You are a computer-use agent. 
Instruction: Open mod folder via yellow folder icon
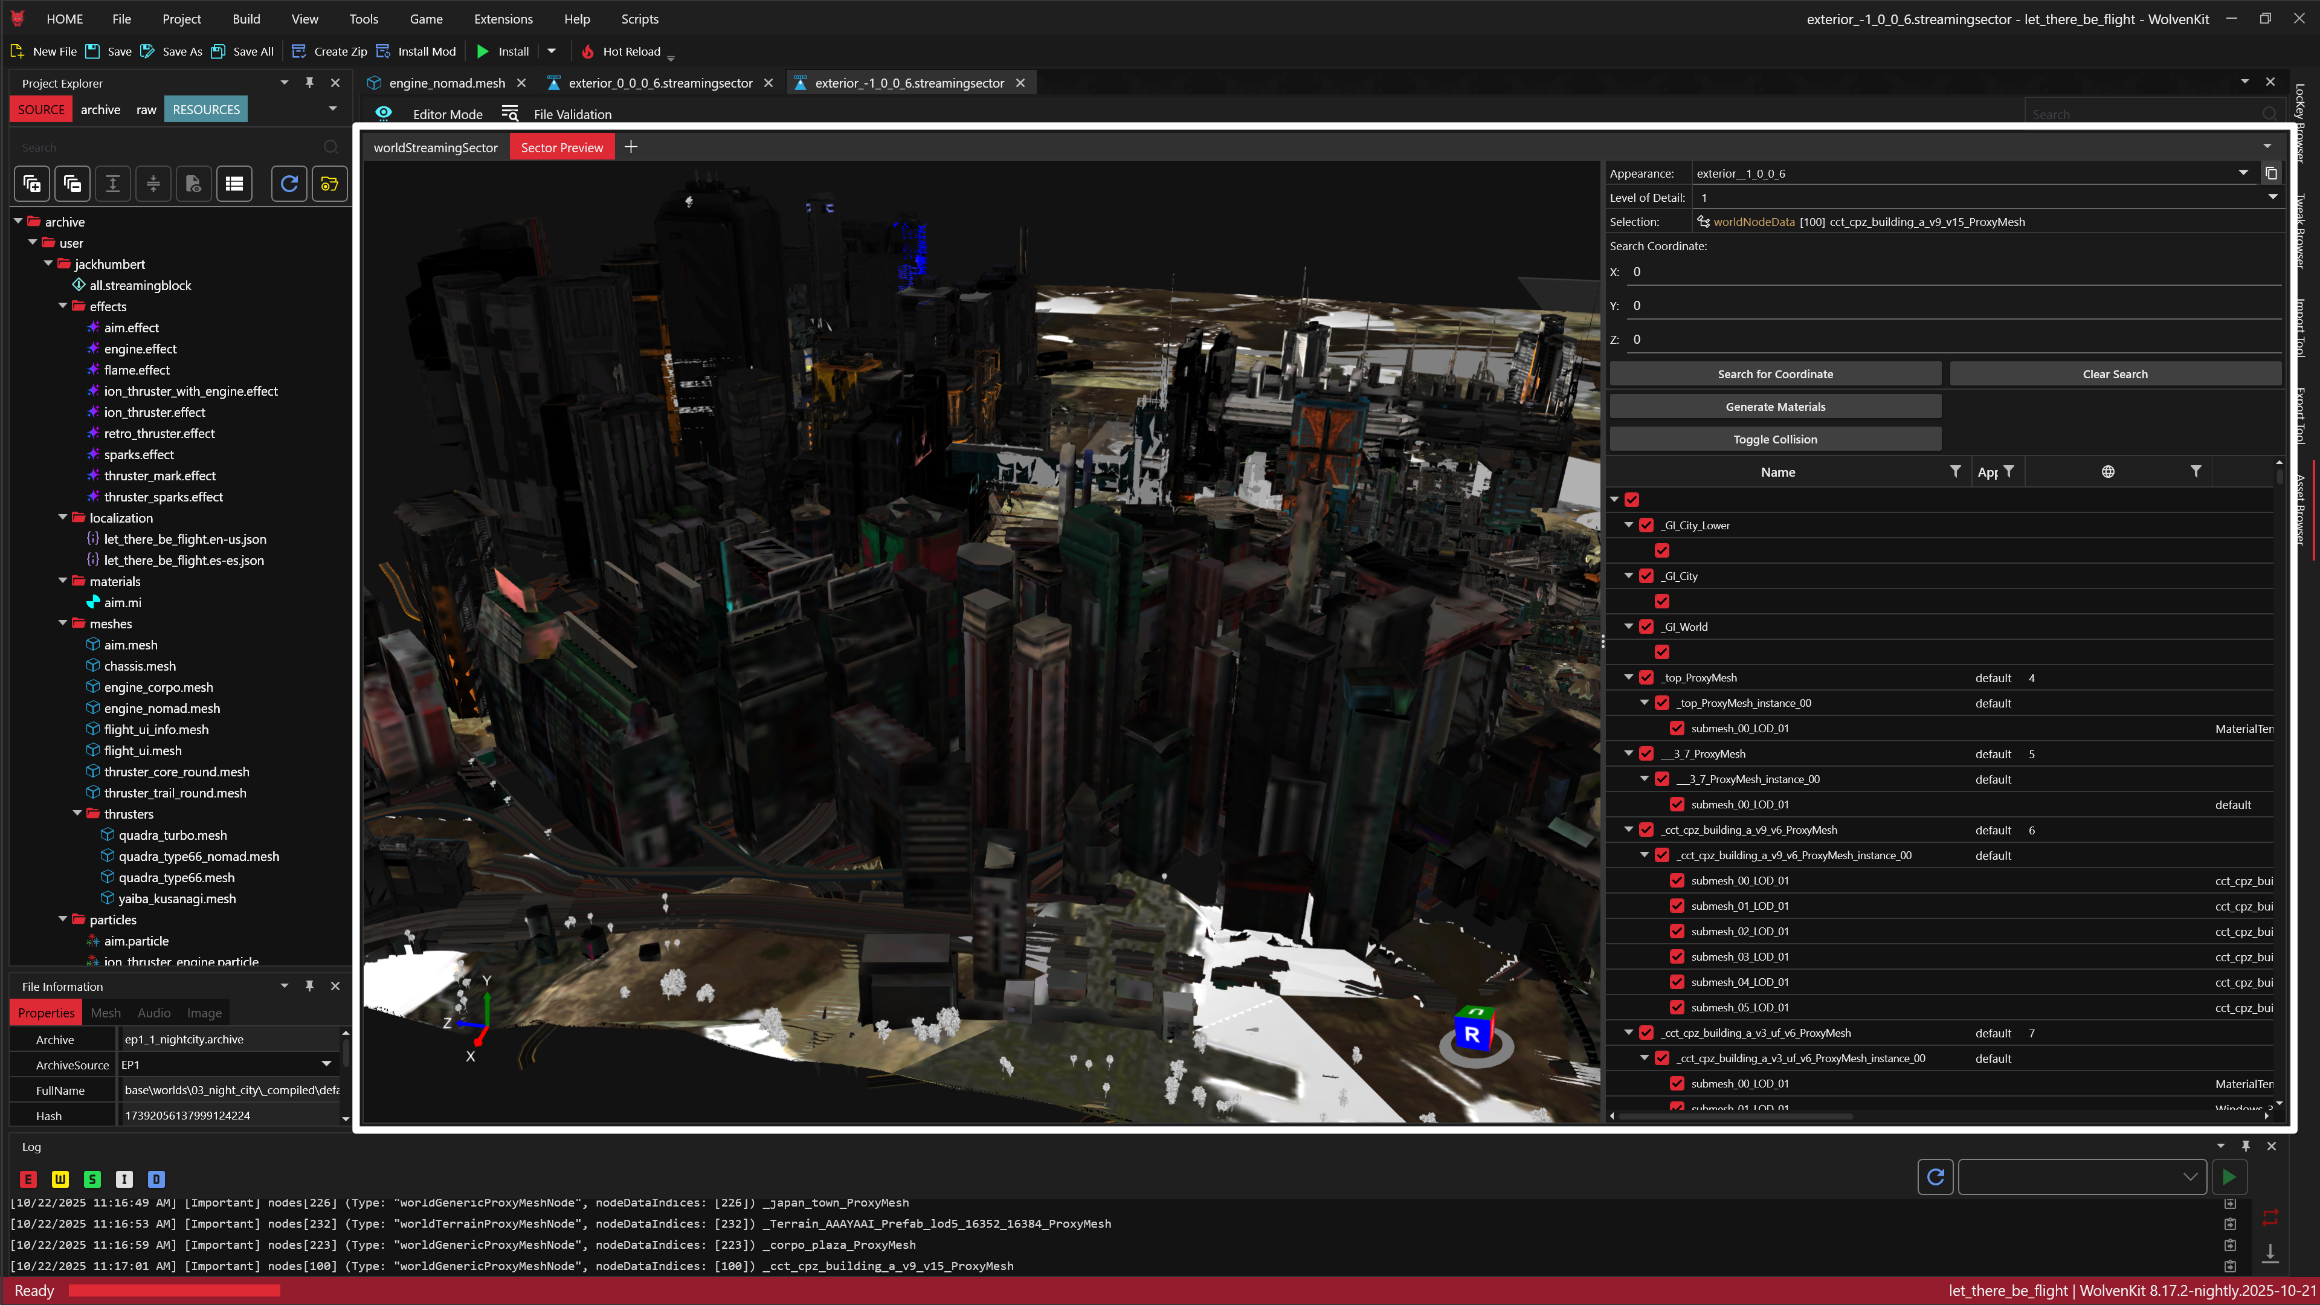tap(329, 184)
